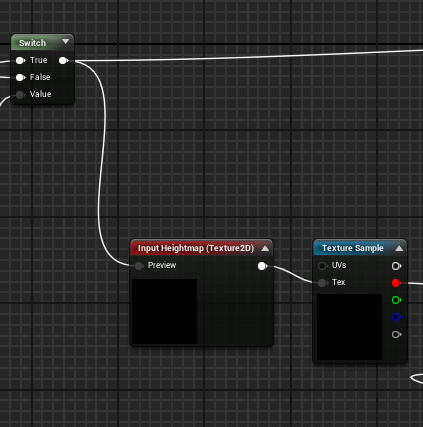Click the Switch node's True input pin
The width and height of the screenshot is (423, 427).
pos(20,60)
